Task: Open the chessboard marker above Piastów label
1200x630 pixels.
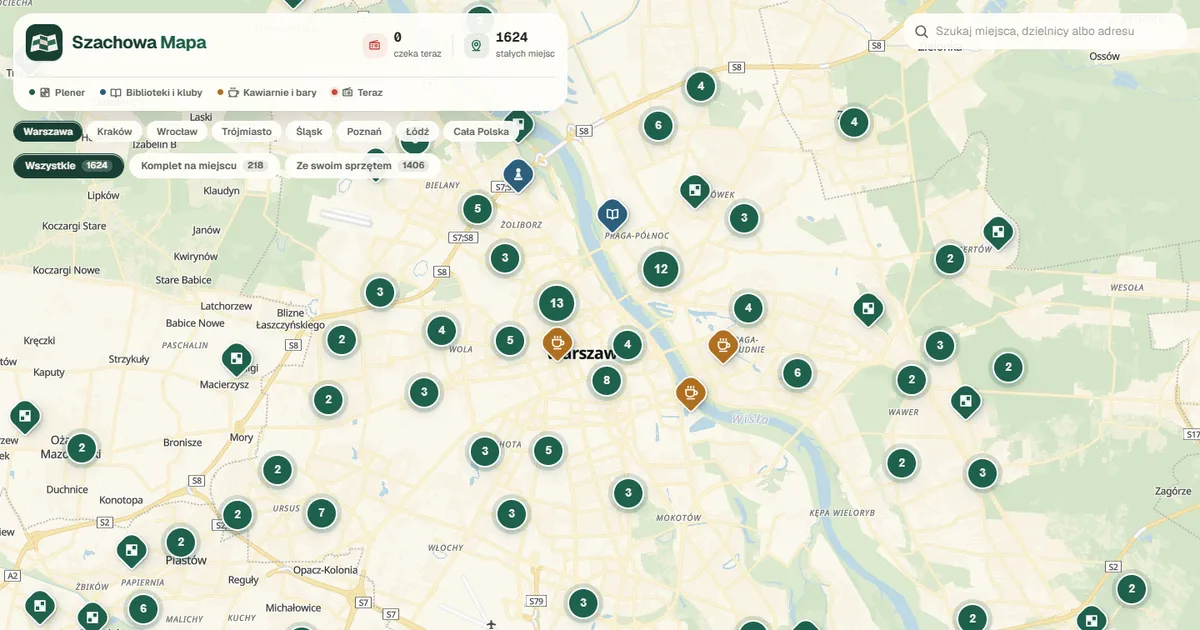Action: 131,550
